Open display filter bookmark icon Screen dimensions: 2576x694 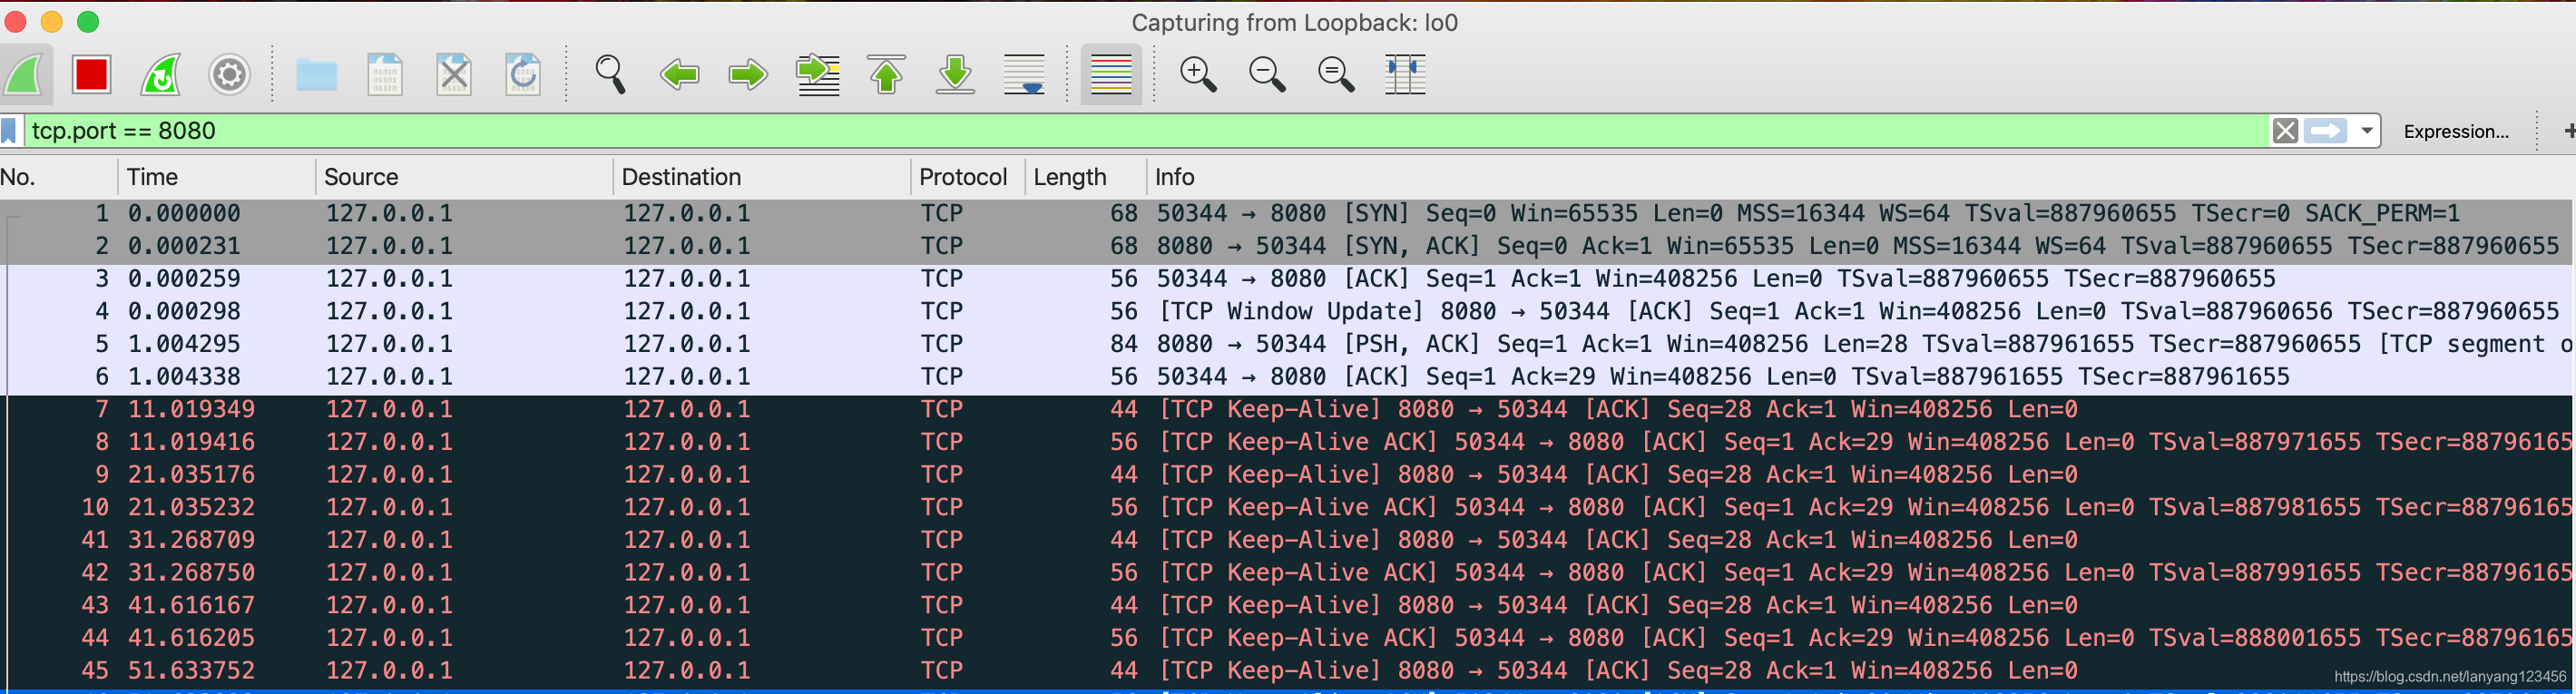point(9,131)
